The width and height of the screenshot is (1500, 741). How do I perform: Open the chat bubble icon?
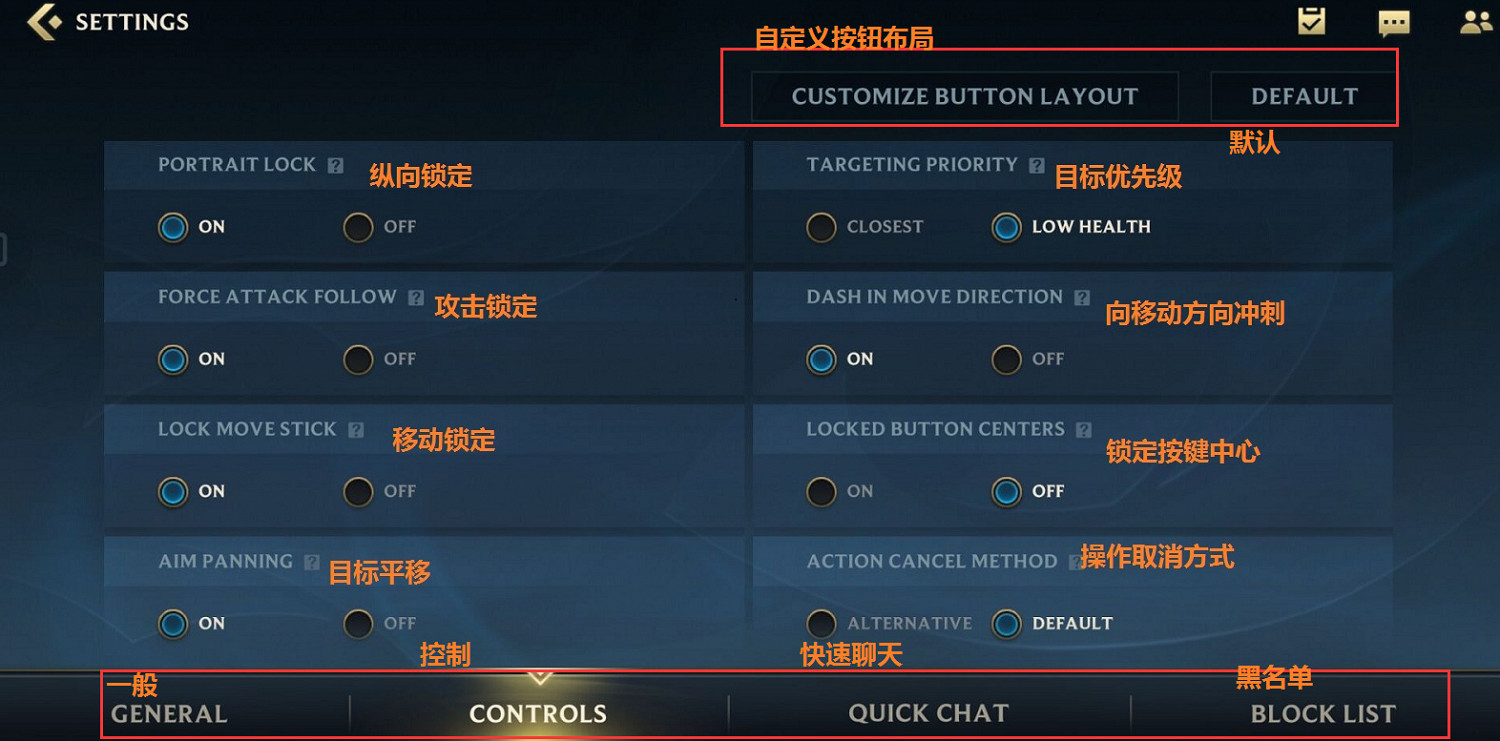(x=1393, y=23)
